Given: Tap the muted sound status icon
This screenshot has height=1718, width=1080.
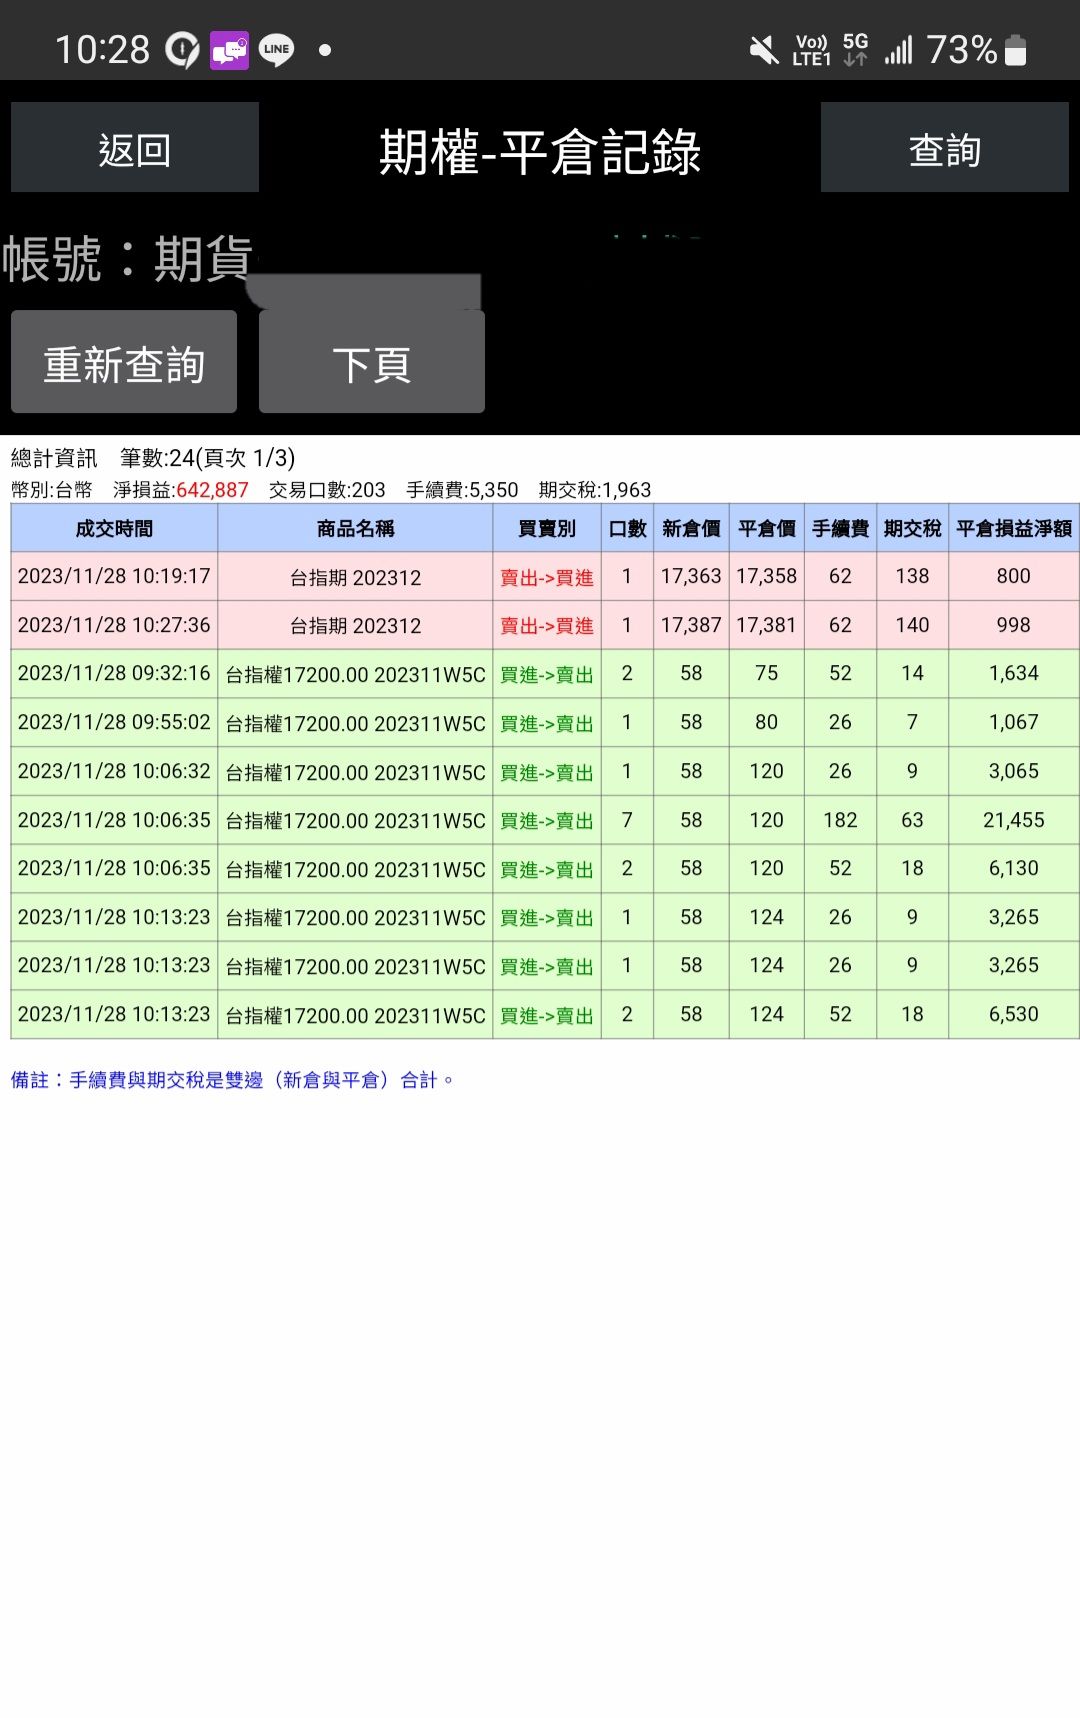Looking at the screenshot, I should 764,49.
